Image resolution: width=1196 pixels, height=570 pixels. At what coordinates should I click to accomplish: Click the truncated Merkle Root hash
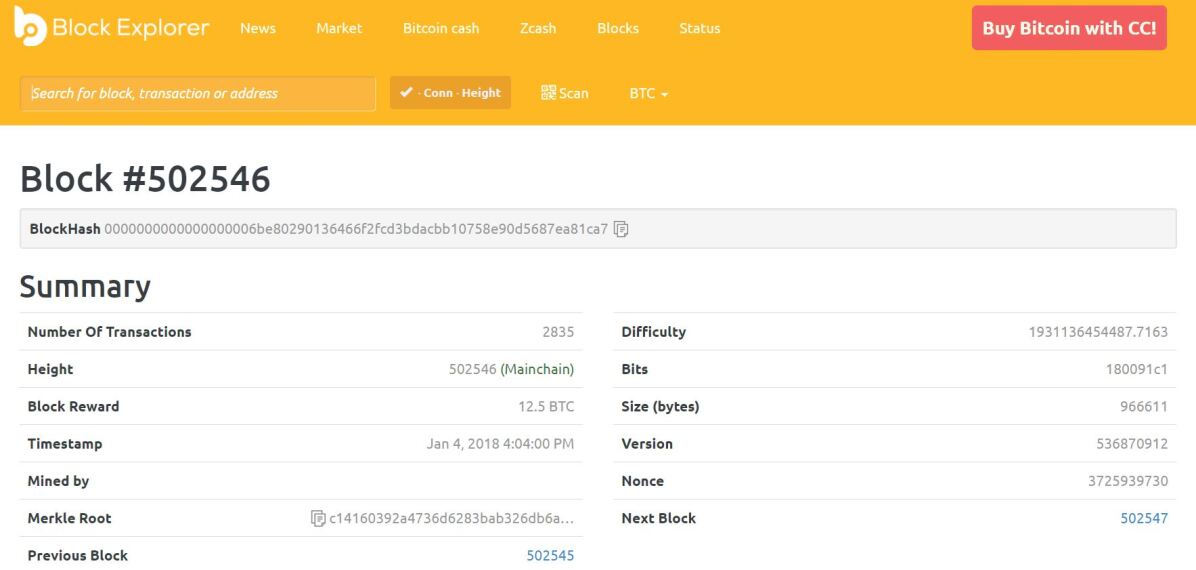[x=452, y=518]
